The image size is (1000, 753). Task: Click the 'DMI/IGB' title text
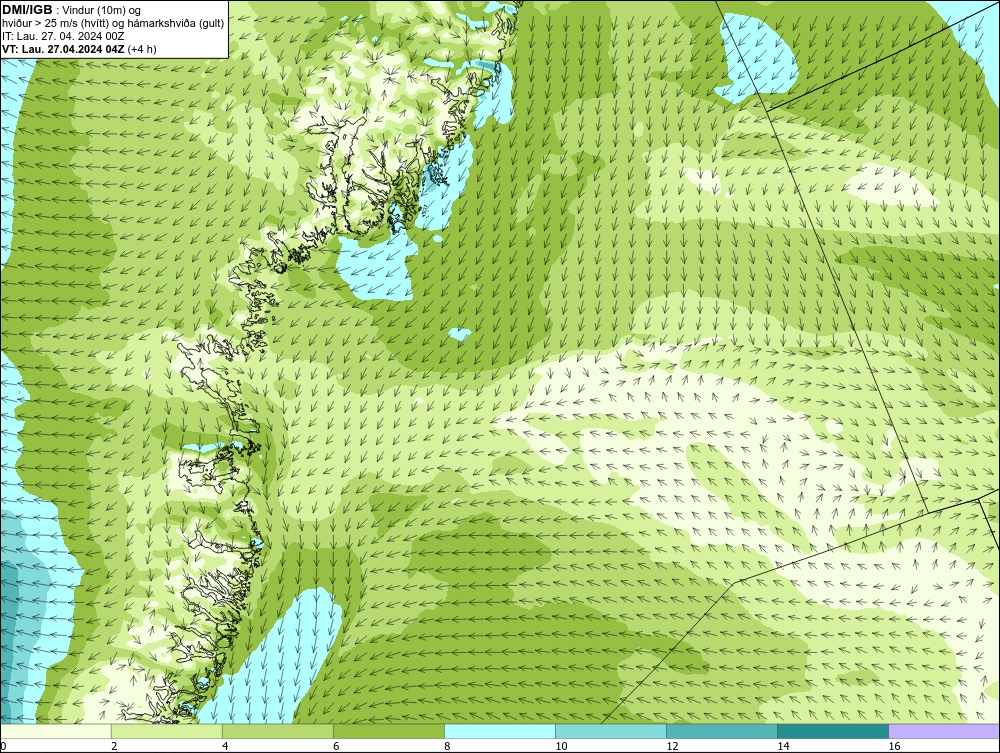27,10
